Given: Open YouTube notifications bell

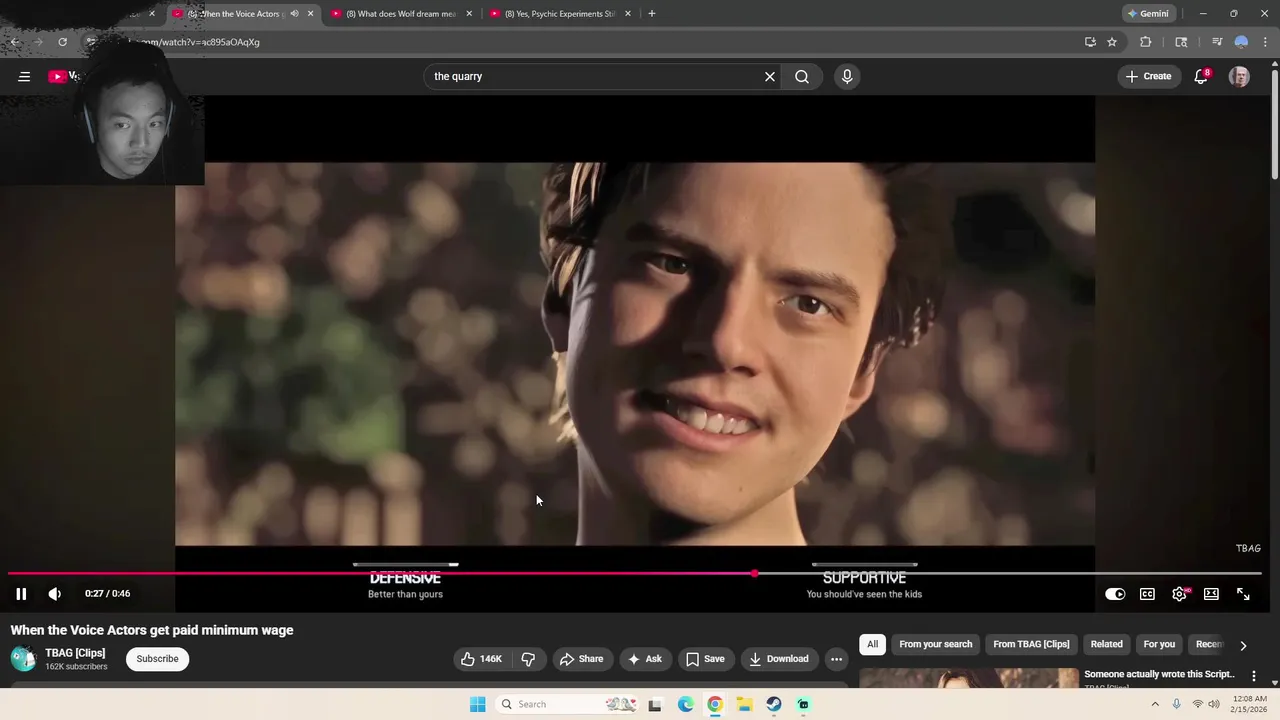Looking at the screenshot, I should pyautogui.click(x=1201, y=76).
